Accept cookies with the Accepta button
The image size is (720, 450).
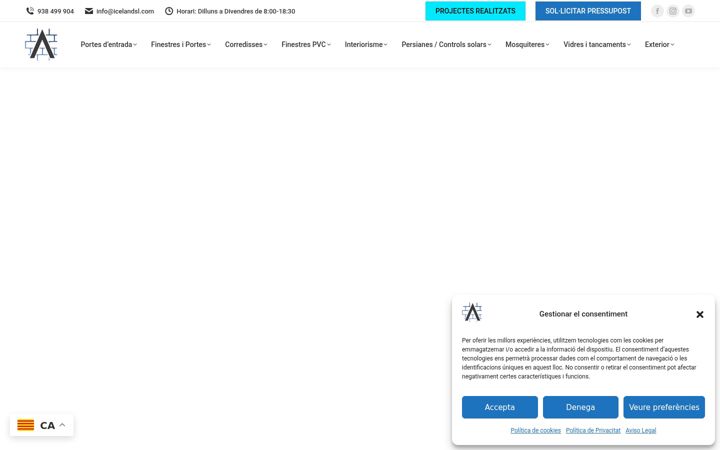click(500, 407)
